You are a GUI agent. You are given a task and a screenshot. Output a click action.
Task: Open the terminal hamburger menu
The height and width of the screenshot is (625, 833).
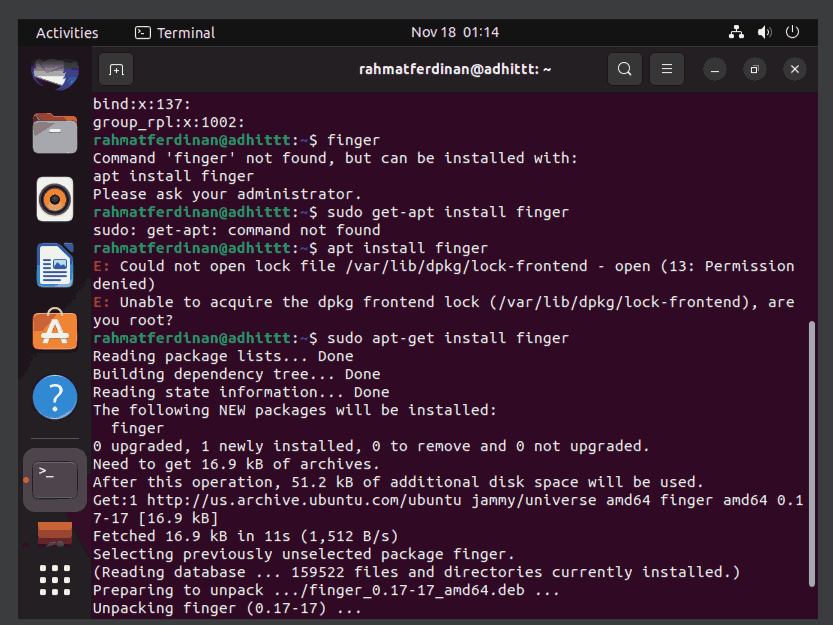pos(667,69)
